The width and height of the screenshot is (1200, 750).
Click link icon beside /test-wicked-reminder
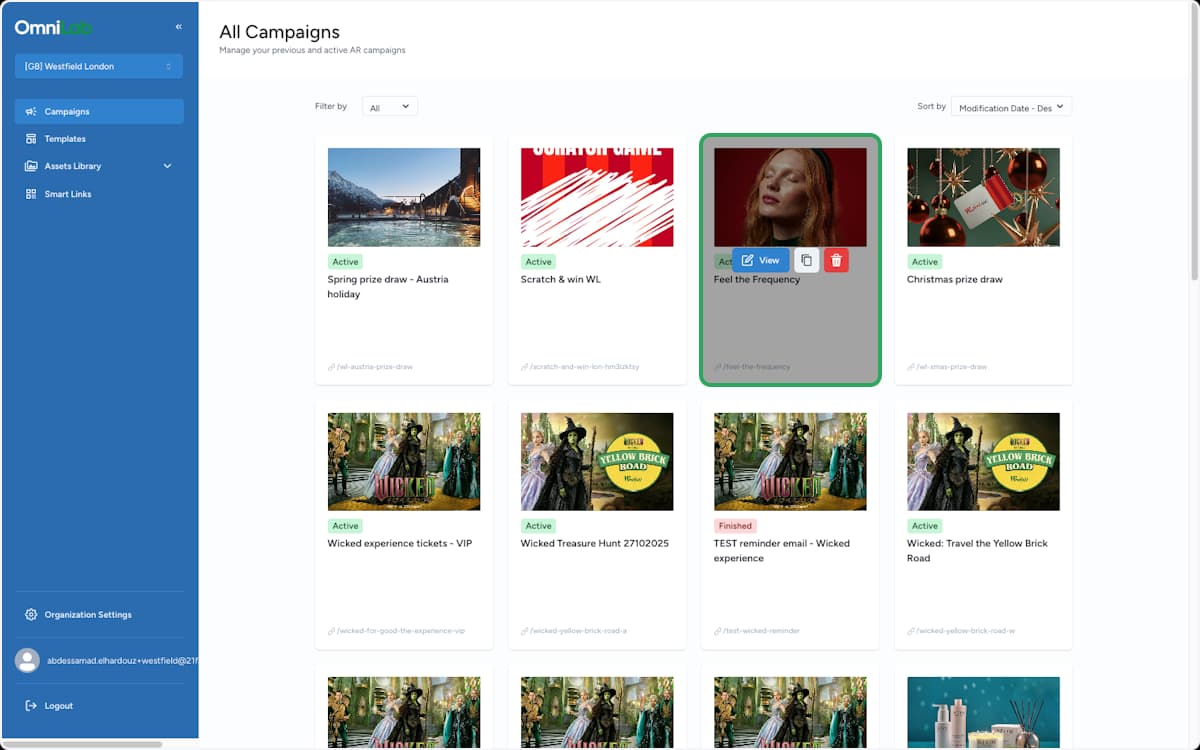click(718, 631)
